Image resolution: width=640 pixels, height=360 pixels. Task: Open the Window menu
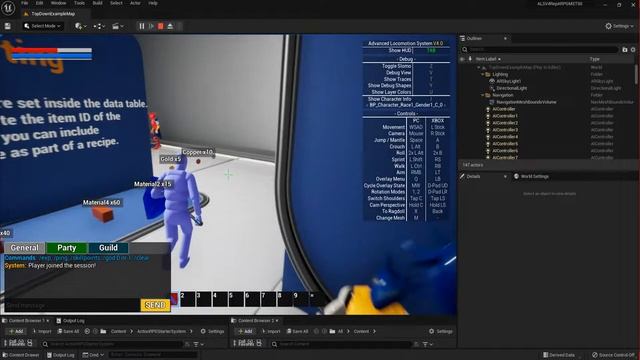coord(58,3)
